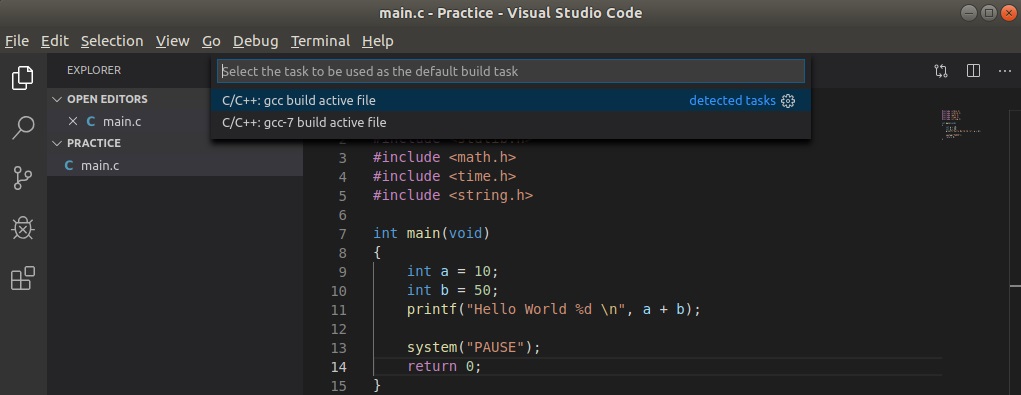Open the Source Control view icon

coord(23,178)
